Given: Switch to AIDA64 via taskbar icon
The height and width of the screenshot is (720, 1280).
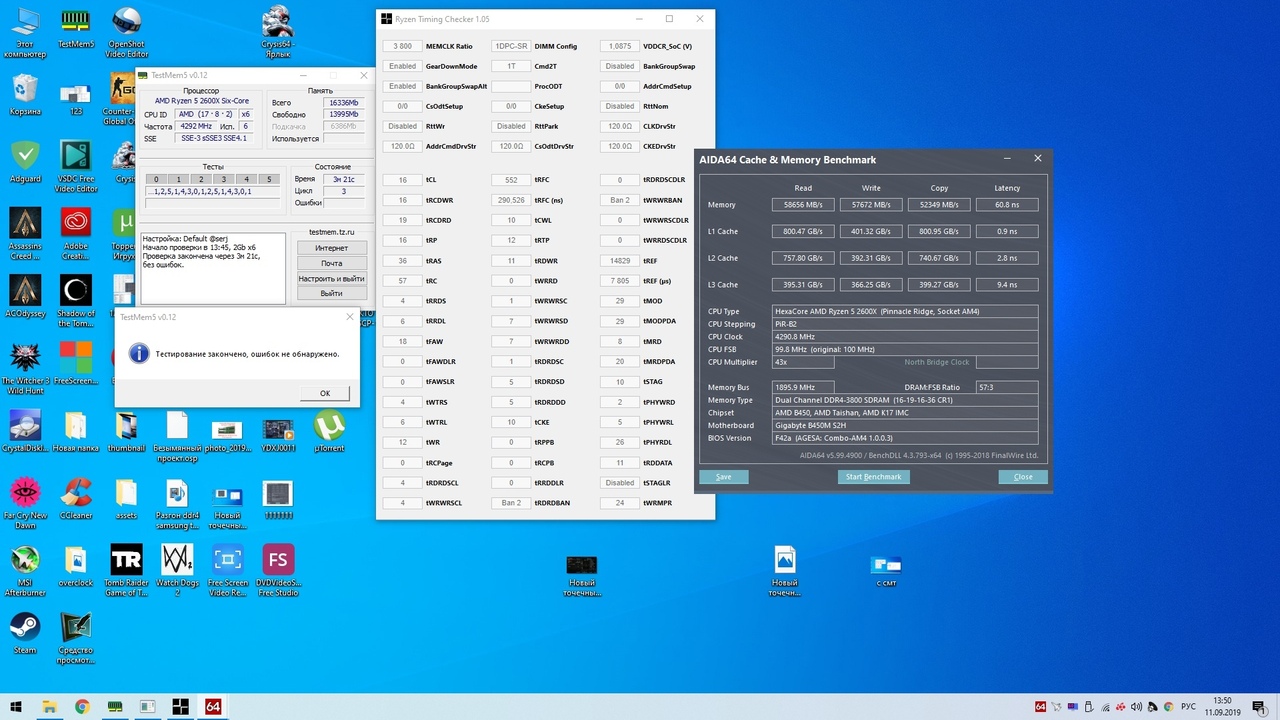Looking at the screenshot, I should click(x=212, y=707).
